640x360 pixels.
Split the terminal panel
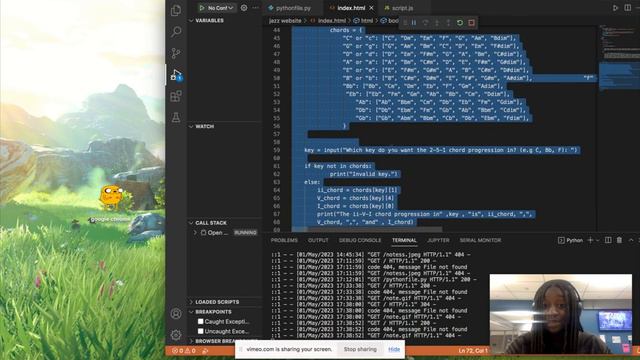point(608,240)
